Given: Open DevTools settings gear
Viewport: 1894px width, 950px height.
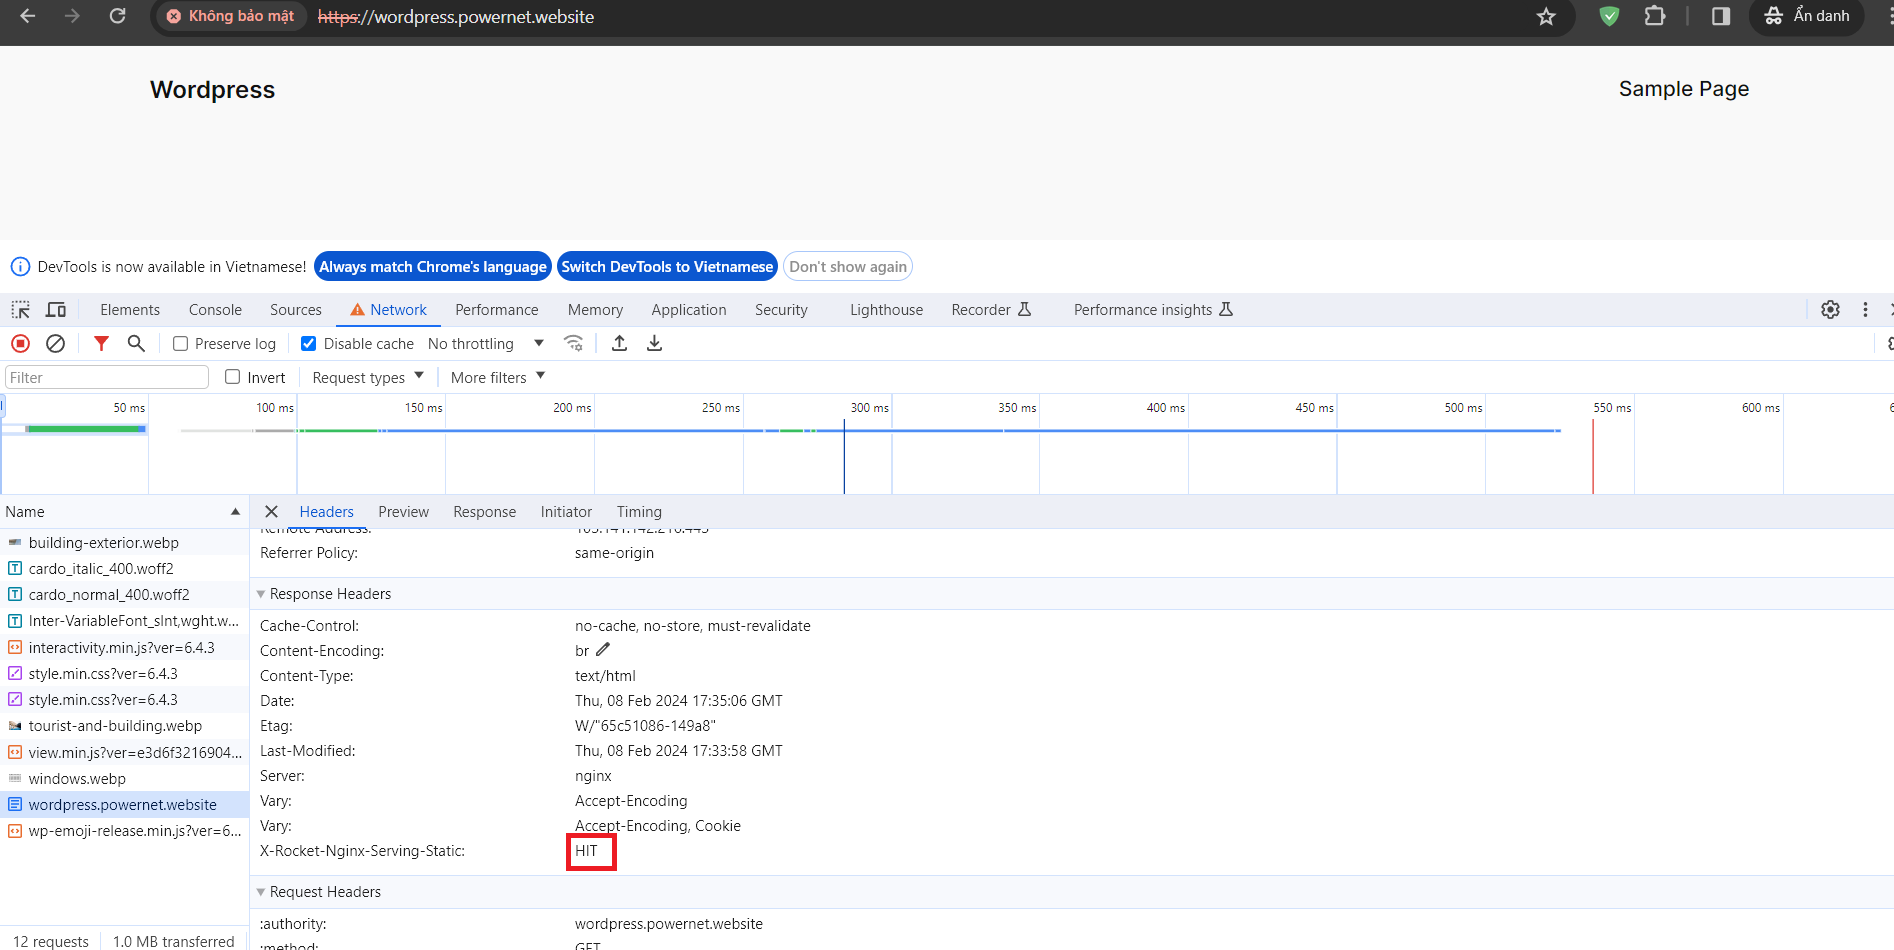Looking at the screenshot, I should tap(1830, 310).
